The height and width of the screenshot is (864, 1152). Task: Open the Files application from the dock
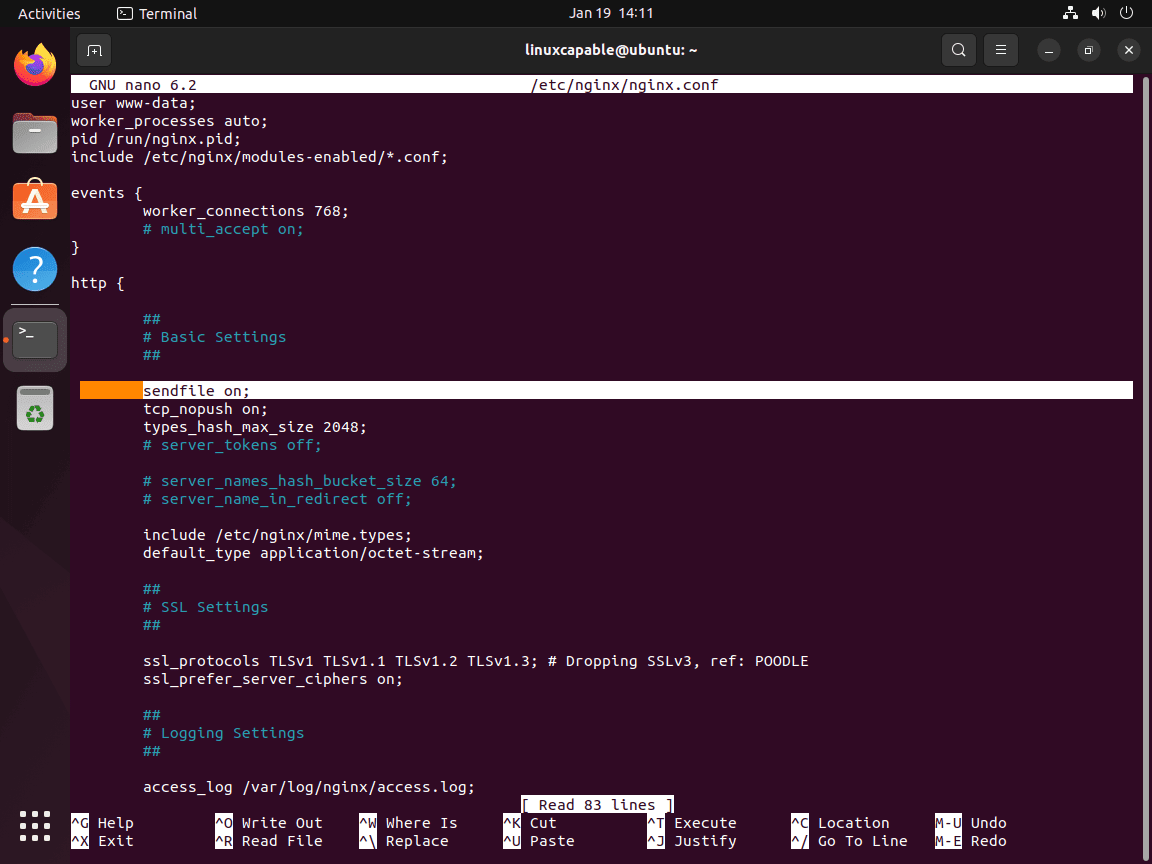tap(35, 133)
